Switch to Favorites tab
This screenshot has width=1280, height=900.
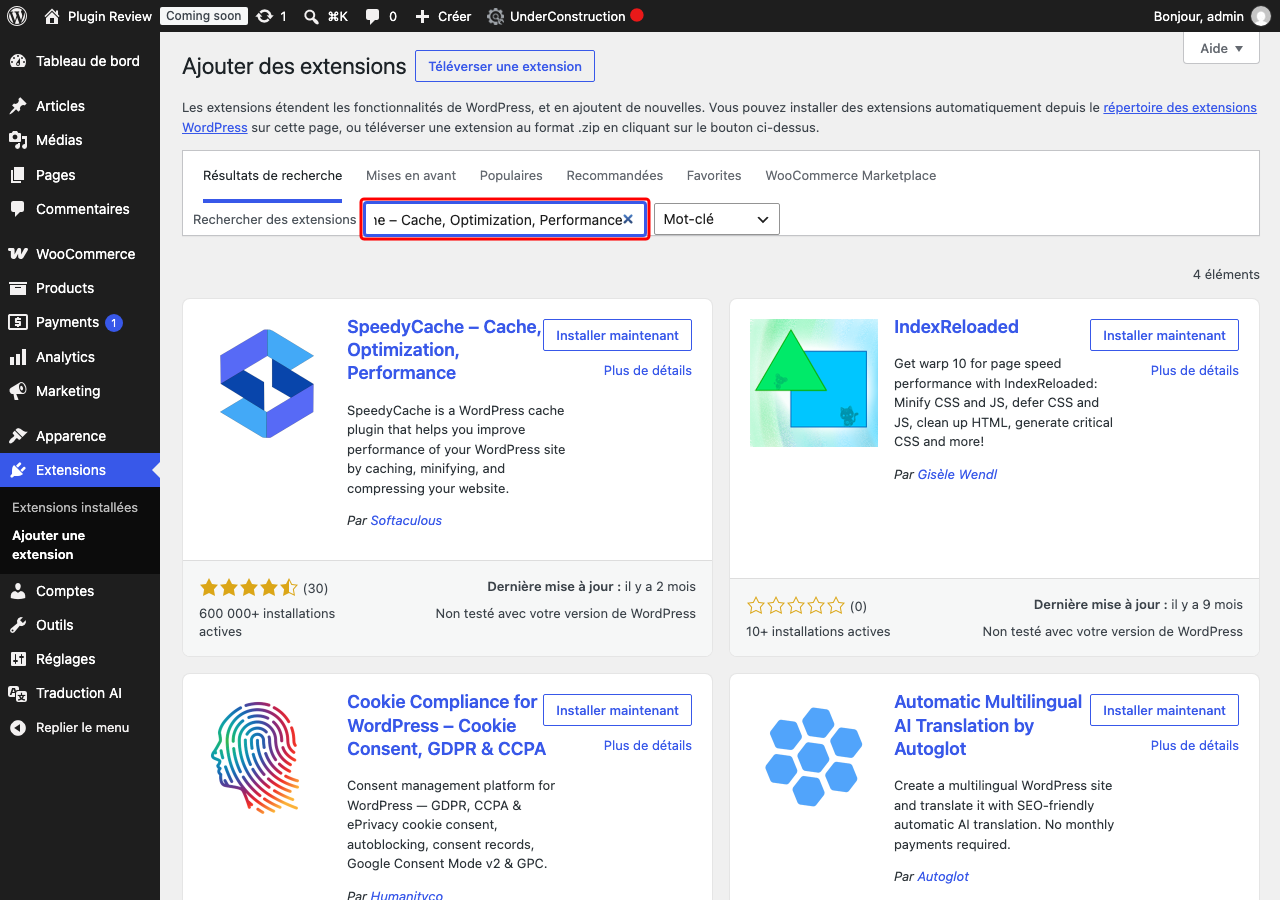pyautogui.click(x=714, y=175)
